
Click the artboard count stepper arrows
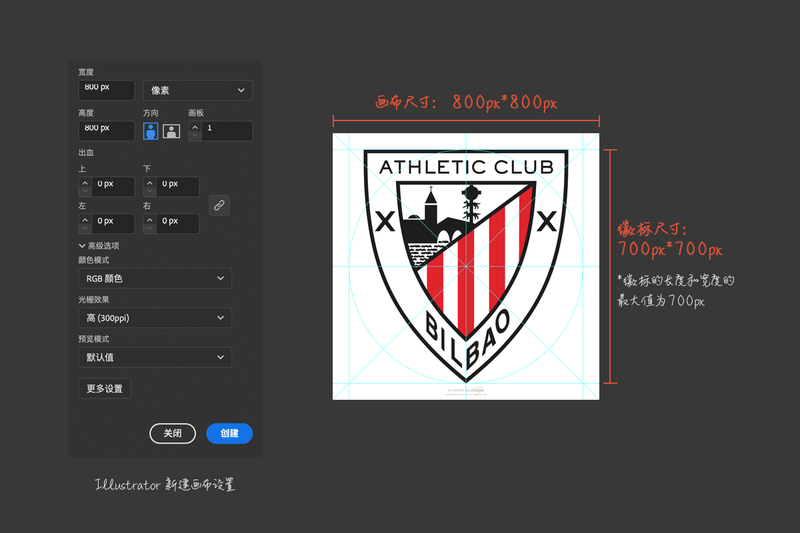(195, 131)
